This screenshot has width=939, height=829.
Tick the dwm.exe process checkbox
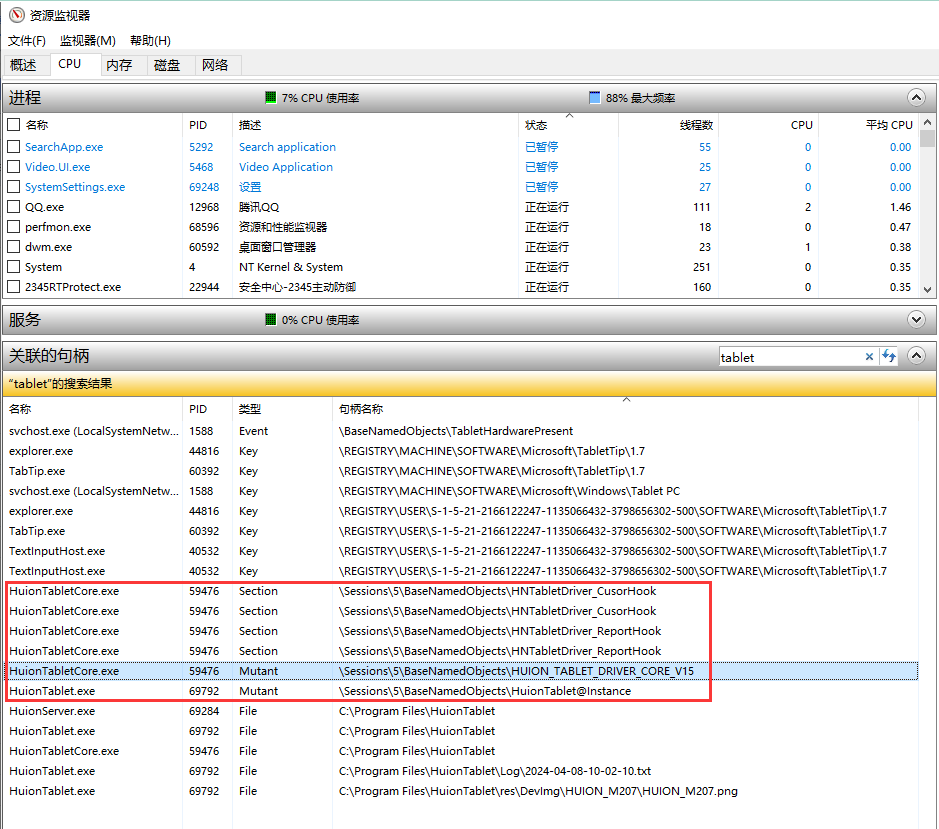pos(13,247)
